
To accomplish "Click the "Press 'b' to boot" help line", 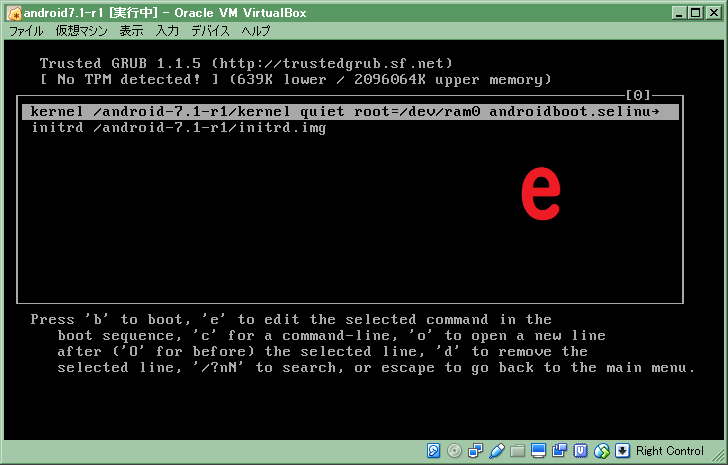I will 291,319.
